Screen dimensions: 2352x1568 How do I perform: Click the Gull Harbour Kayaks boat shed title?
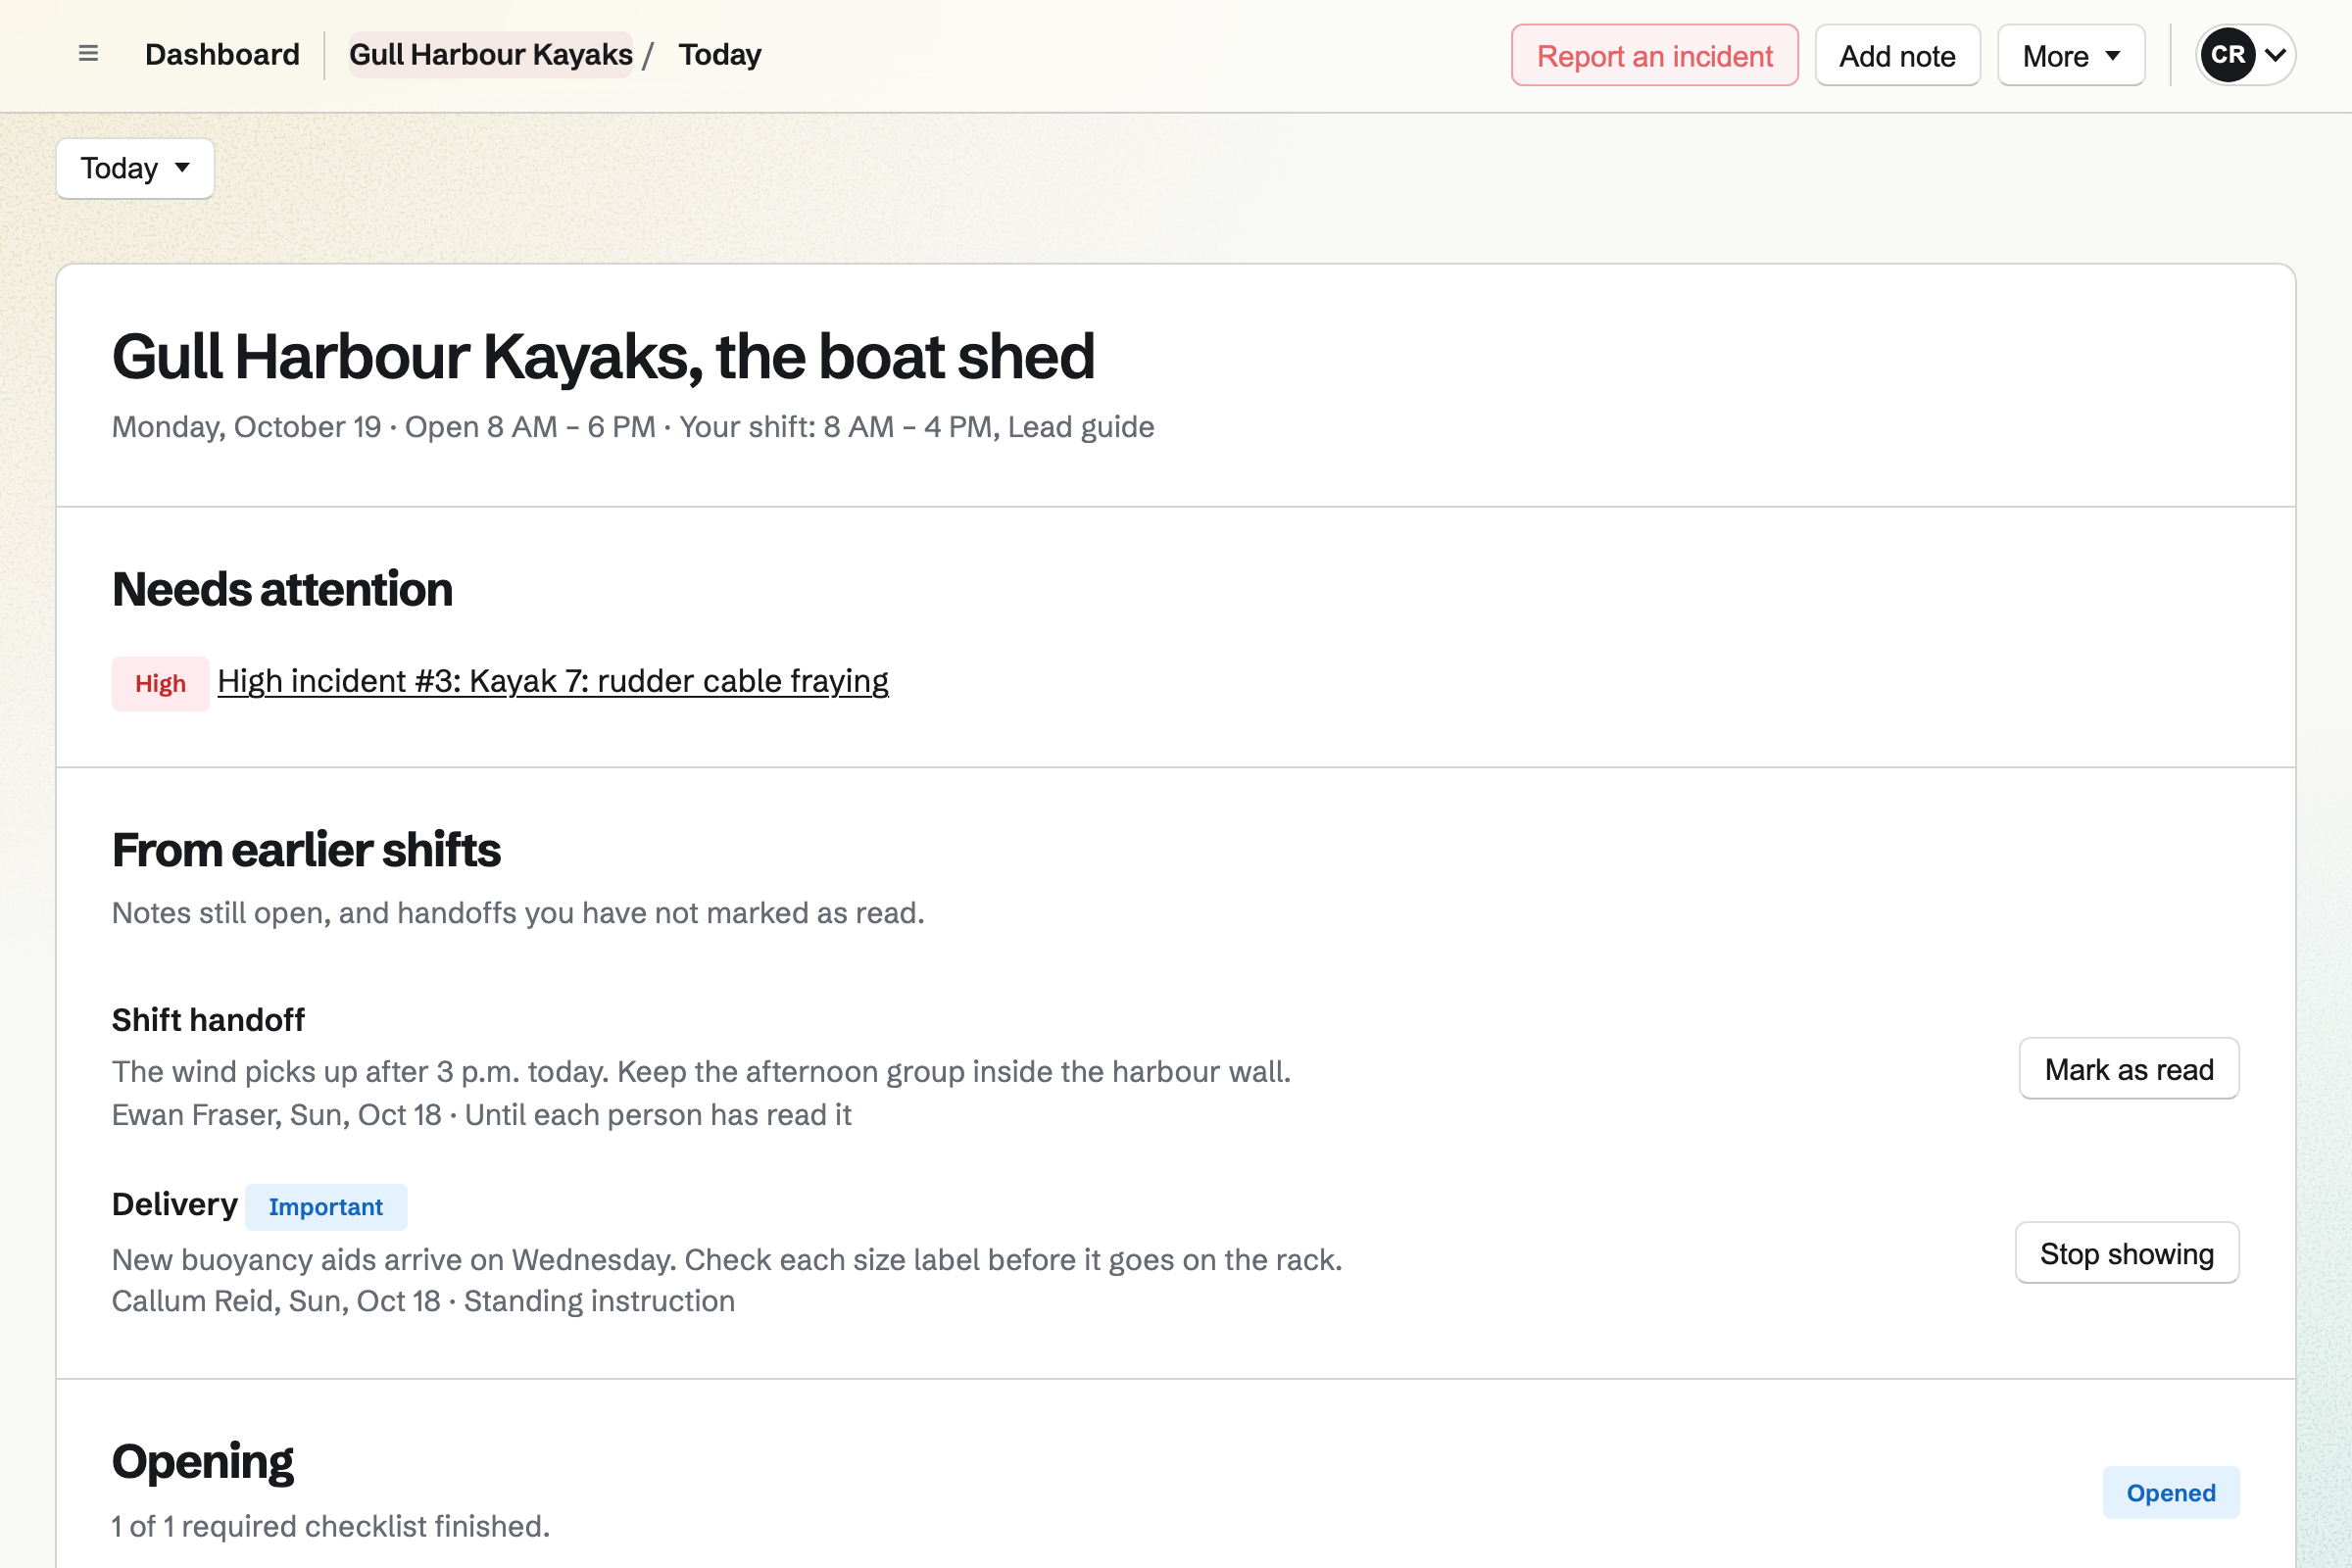pos(603,357)
